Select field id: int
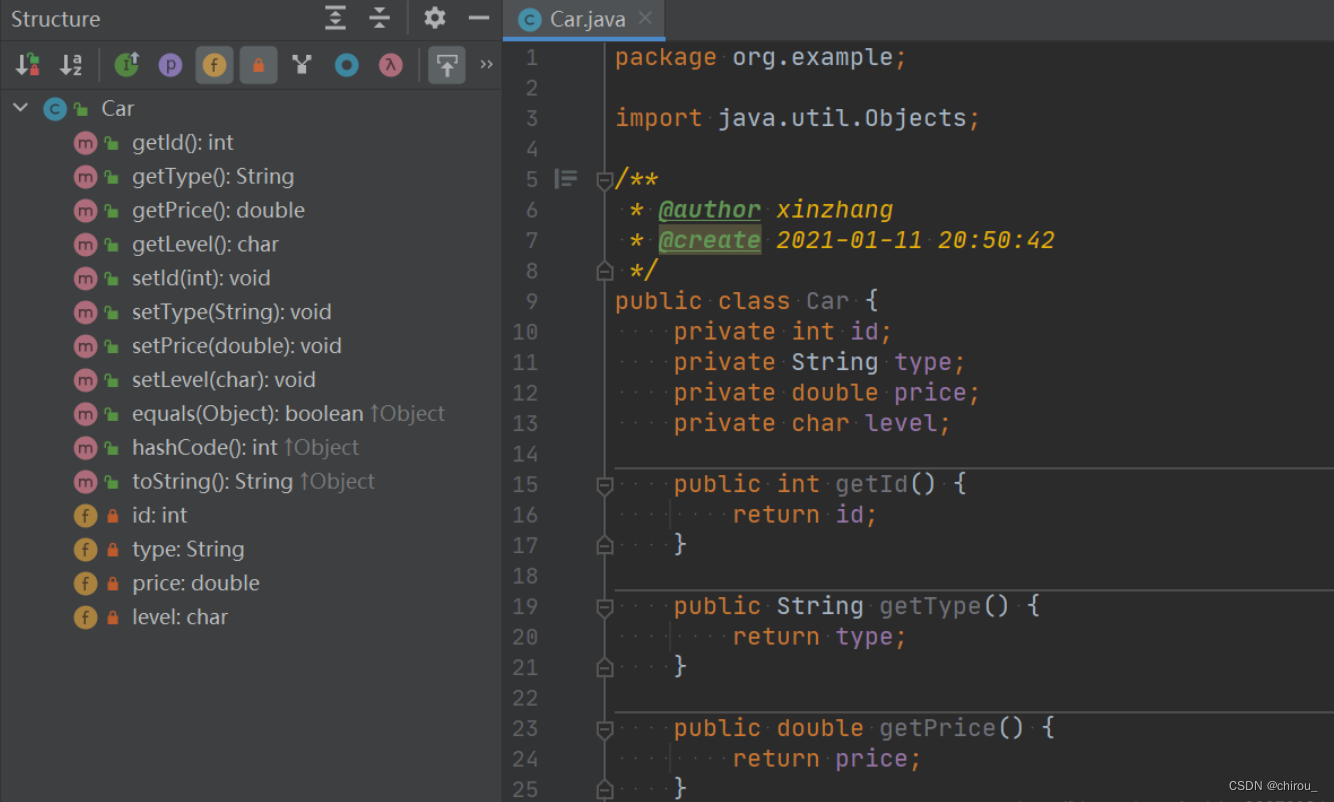This screenshot has width=1334, height=802. click(x=160, y=516)
